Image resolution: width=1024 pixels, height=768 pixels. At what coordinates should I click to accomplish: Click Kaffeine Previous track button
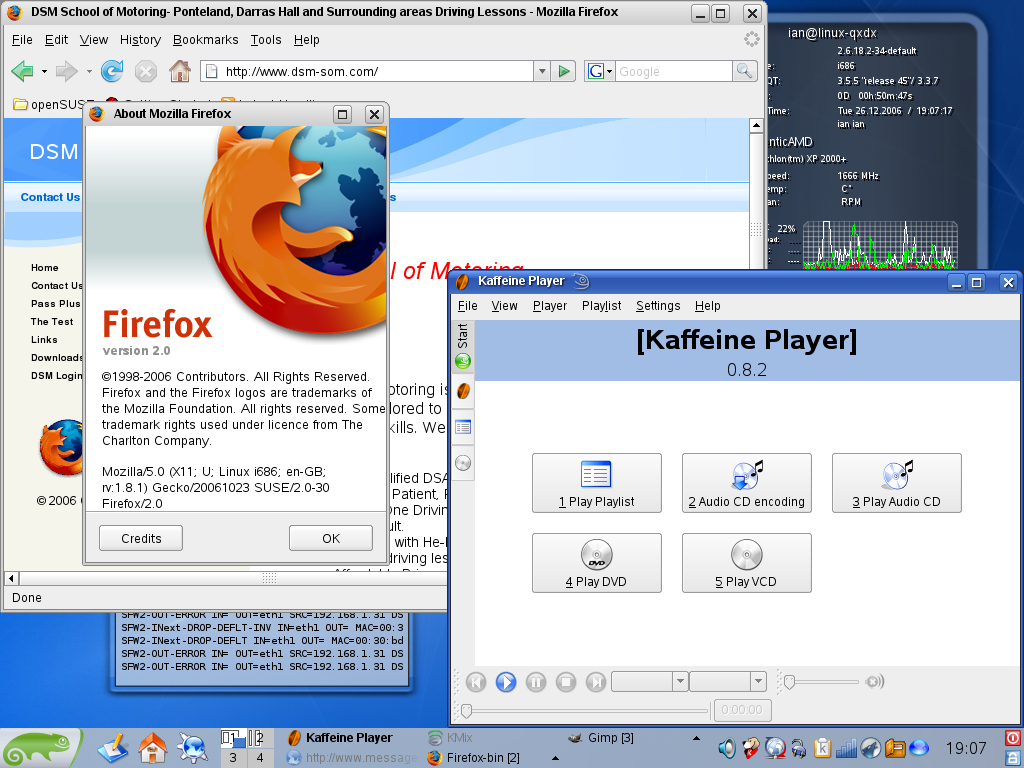(x=476, y=682)
